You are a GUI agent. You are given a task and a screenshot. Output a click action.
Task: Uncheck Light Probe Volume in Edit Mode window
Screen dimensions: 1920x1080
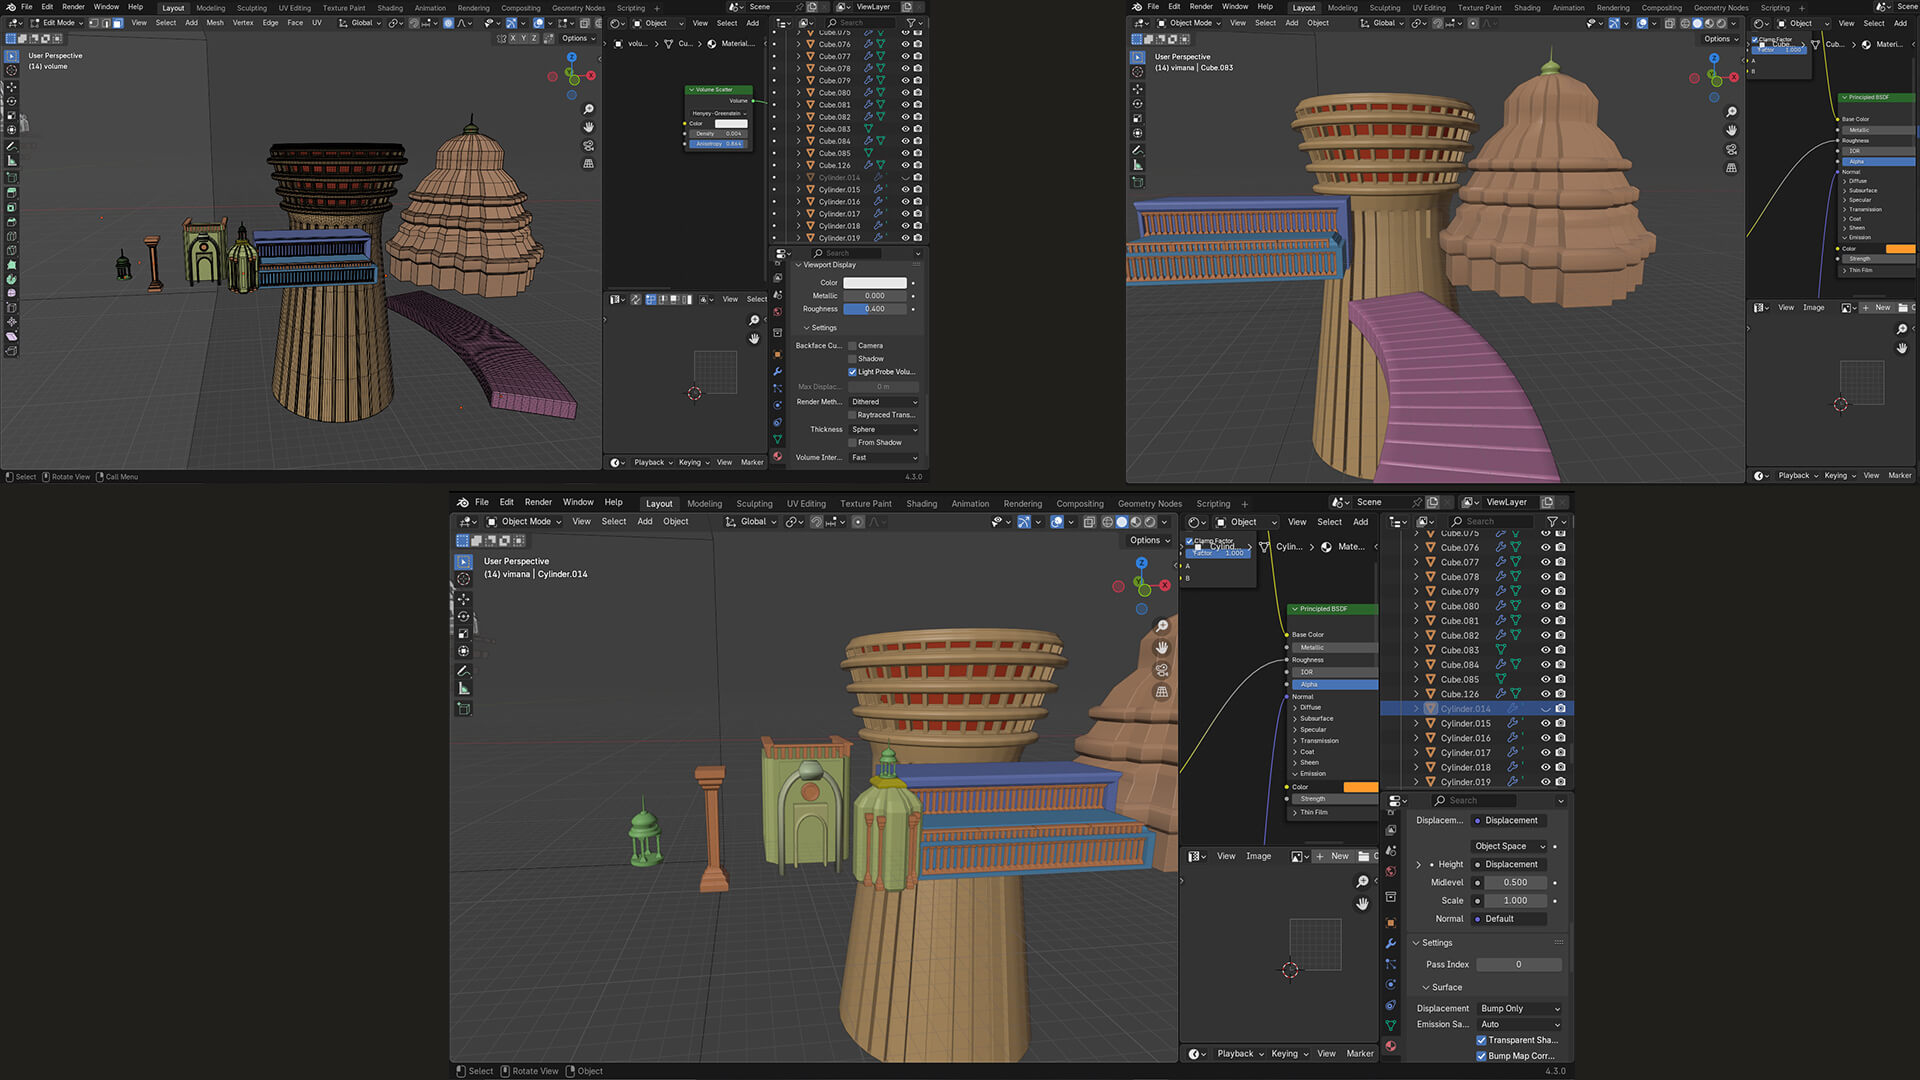point(852,372)
